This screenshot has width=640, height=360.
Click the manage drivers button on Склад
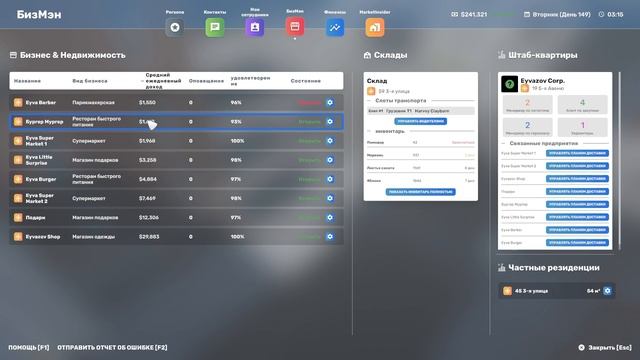[420, 121]
